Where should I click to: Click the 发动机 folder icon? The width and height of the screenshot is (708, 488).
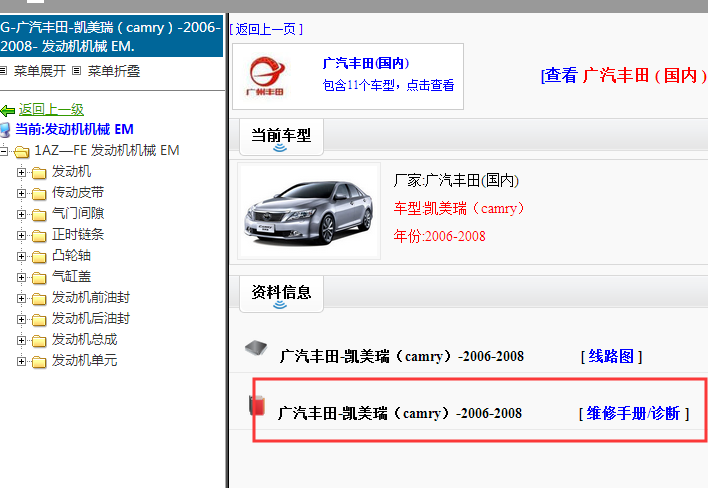pos(39,173)
